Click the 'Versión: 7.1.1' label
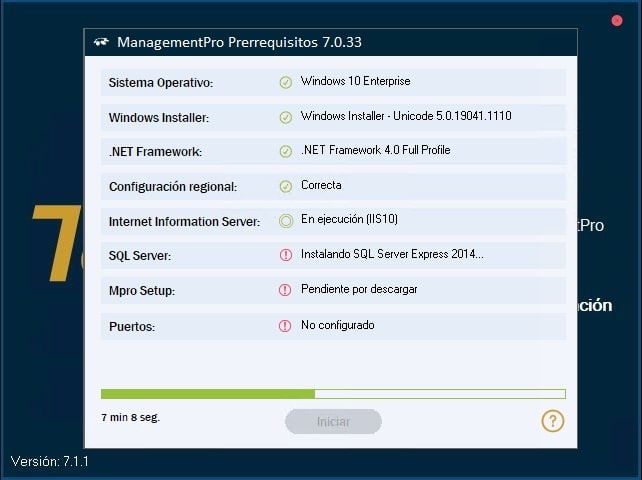The width and height of the screenshot is (642, 480). point(50,462)
